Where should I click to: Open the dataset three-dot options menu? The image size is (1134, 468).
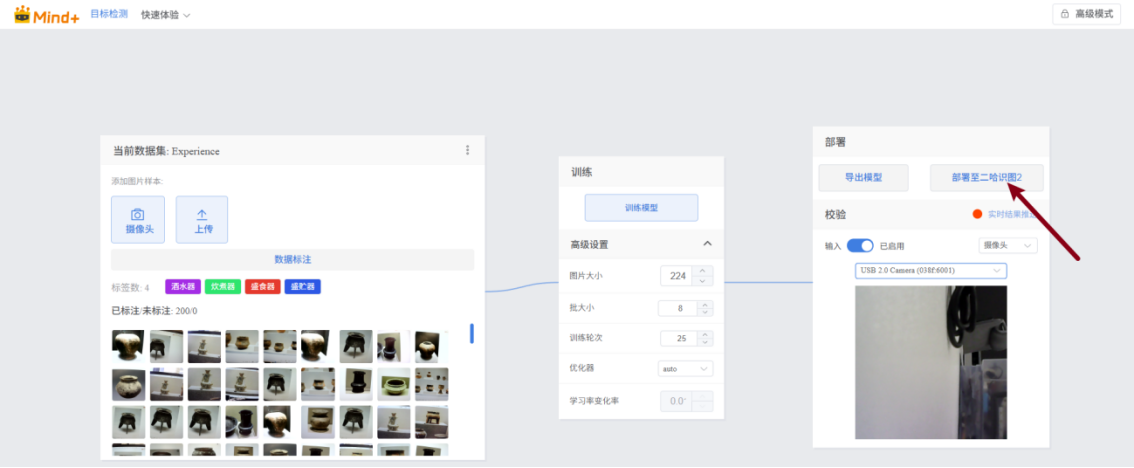click(x=467, y=150)
